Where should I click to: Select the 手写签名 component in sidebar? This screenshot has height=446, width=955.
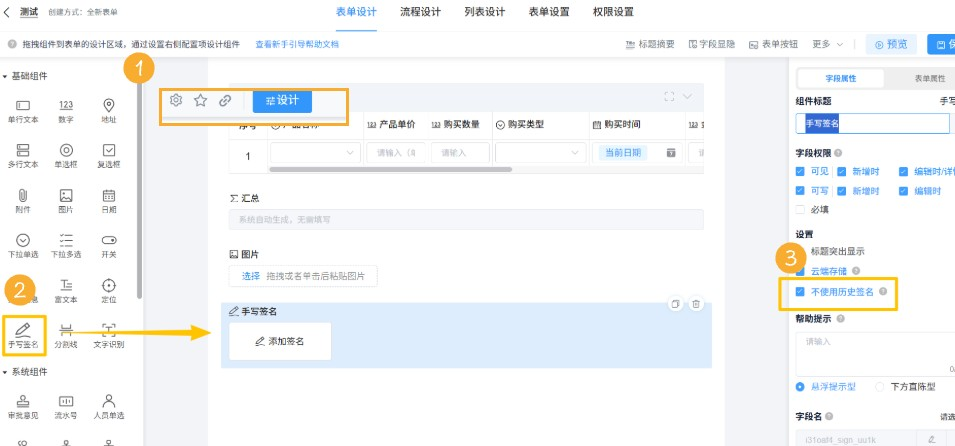pos(23,334)
